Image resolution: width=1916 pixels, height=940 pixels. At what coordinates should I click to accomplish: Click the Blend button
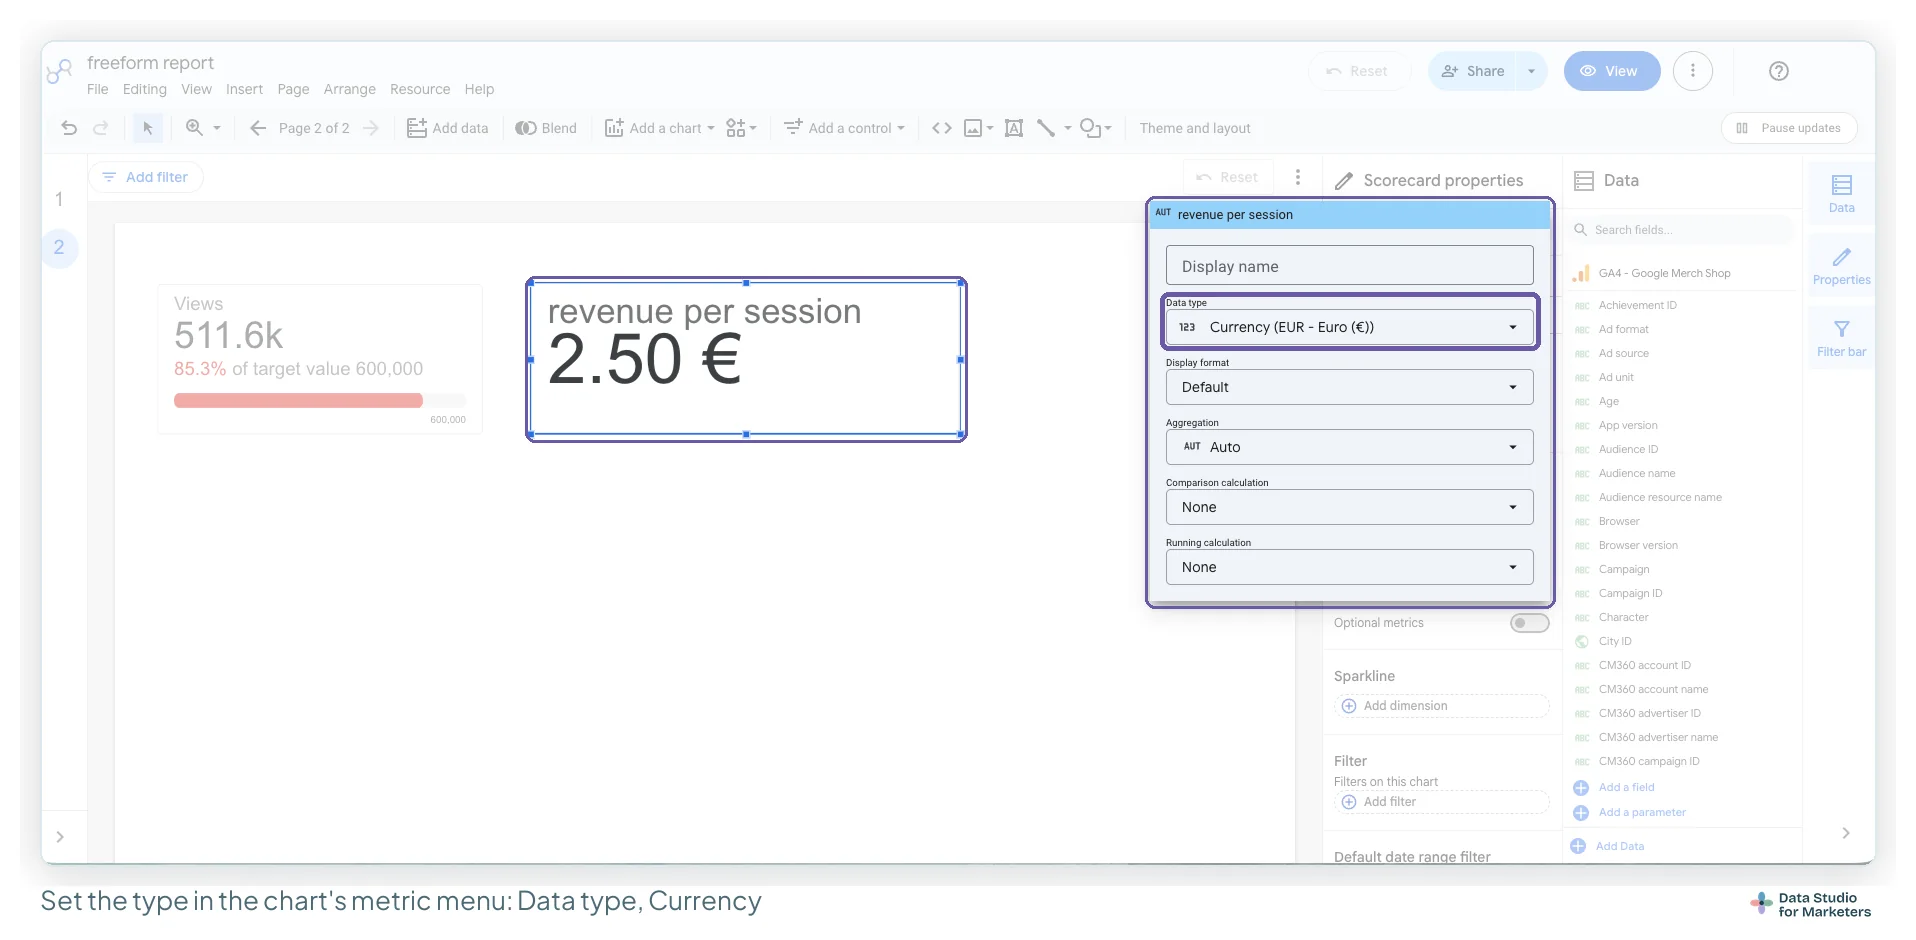(546, 128)
